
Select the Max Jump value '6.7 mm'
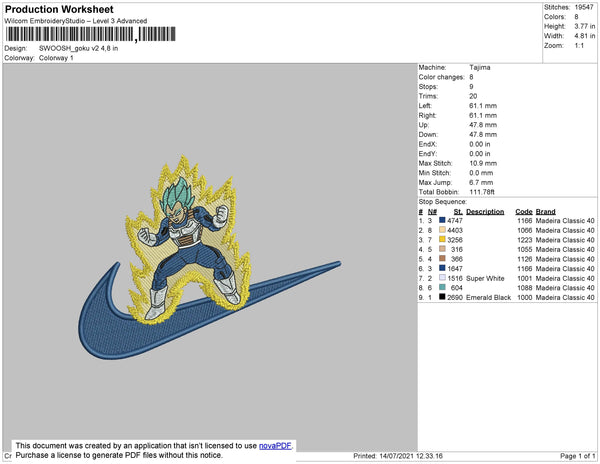481,182
